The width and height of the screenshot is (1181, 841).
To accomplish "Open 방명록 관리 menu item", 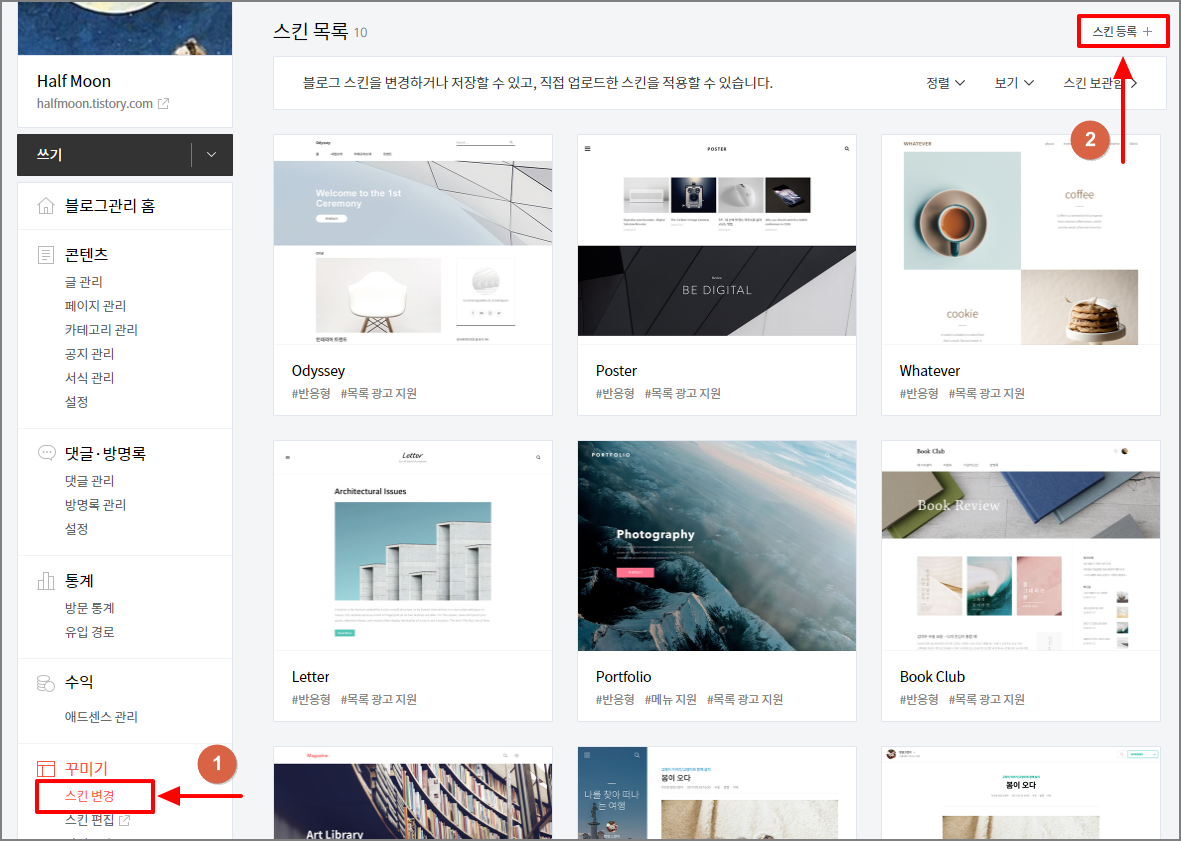I will pyautogui.click(x=96, y=504).
